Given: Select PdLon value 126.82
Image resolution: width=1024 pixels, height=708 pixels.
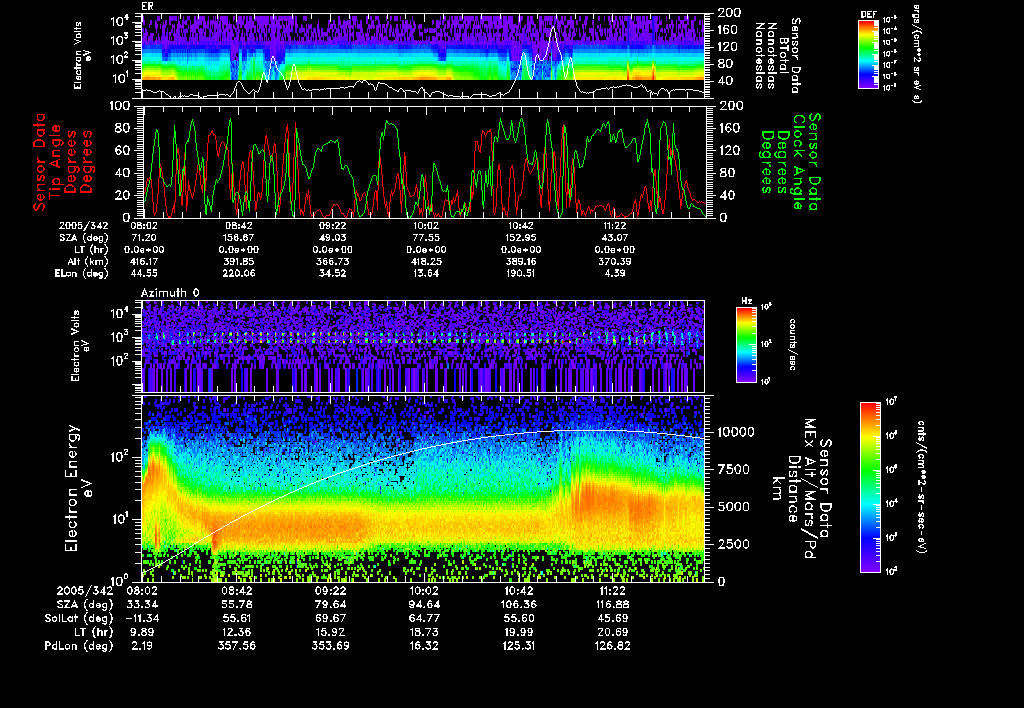Looking at the screenshot, I should point(613,646).
